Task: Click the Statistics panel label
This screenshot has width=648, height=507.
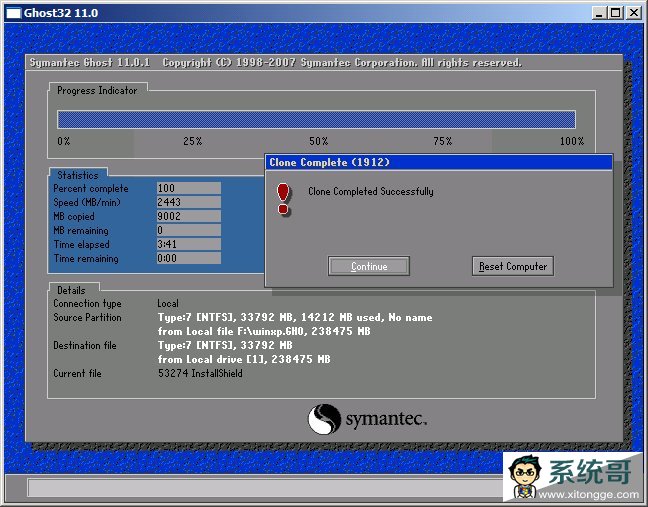Action: [x=78, y=175]
